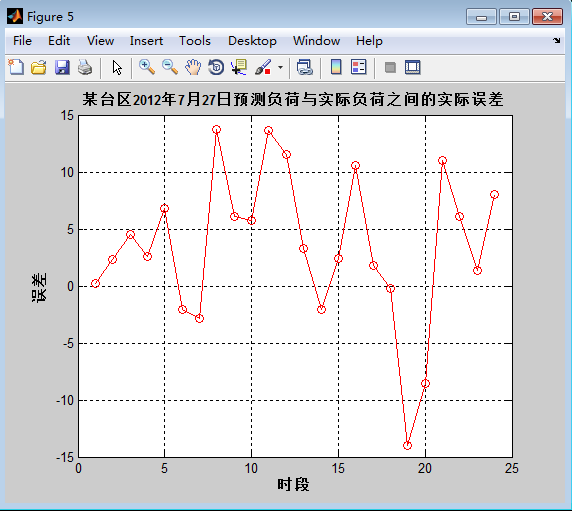The height and width of the screenshot is (511, 572).
Task: Open the Tools menu
Action: click(195, 41)
